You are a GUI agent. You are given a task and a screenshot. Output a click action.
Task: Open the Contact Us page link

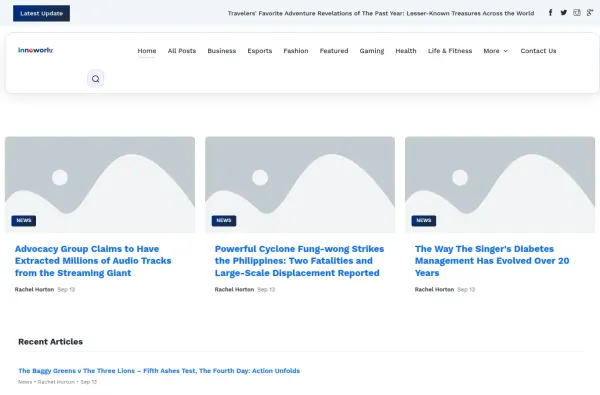538,51
